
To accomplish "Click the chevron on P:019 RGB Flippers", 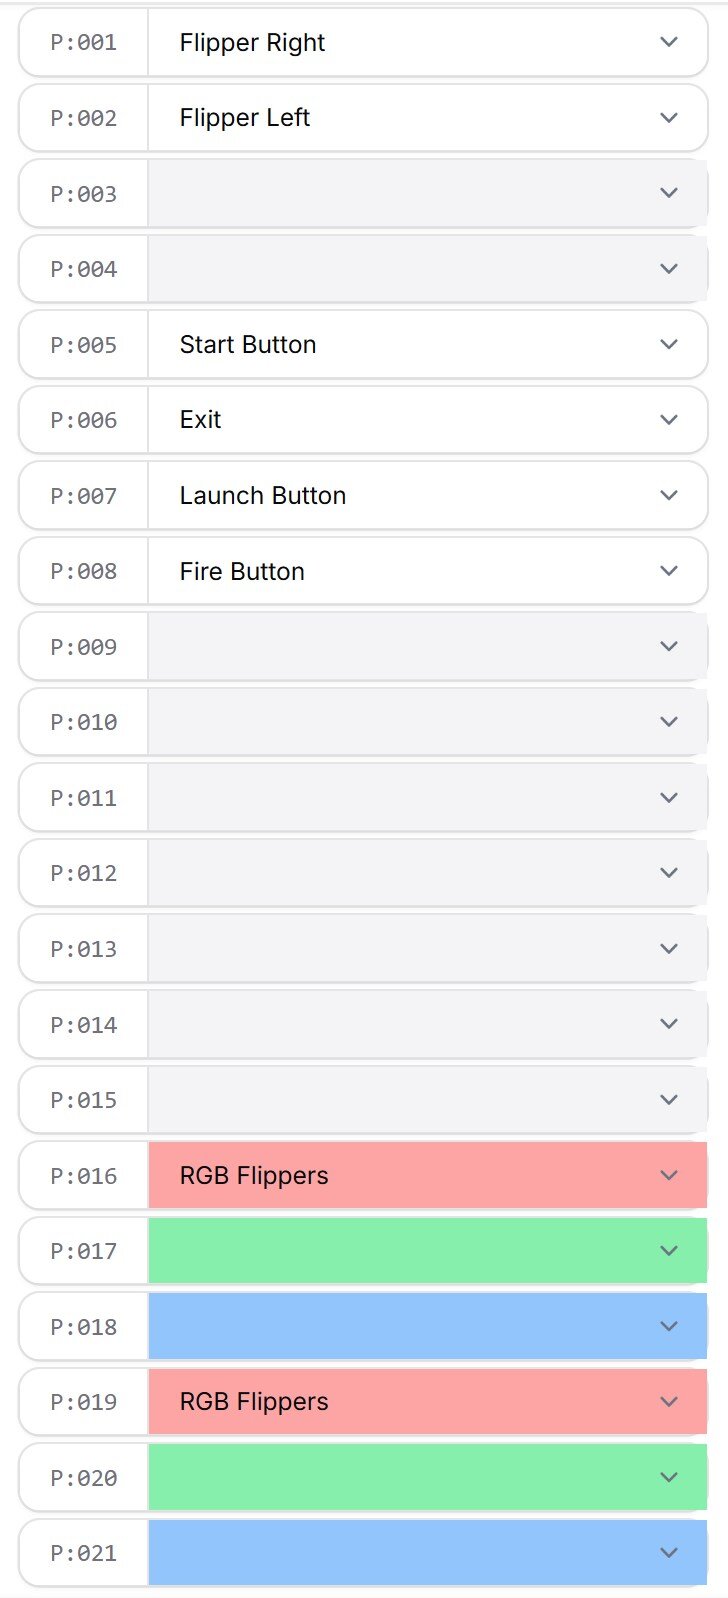I will (669, 1402).
